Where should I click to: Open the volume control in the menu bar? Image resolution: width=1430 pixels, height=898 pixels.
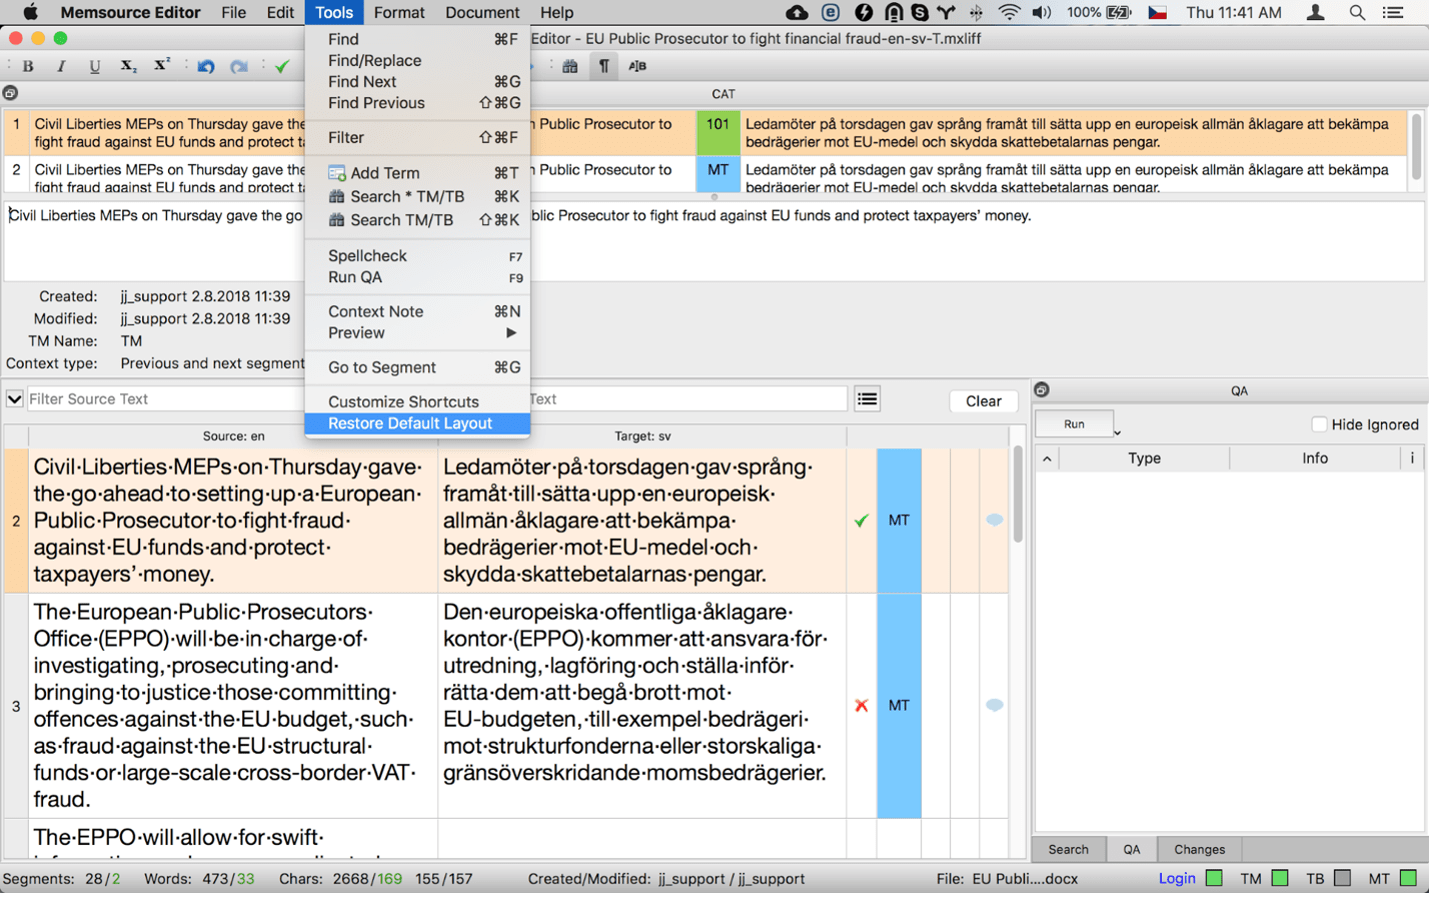pyautogui.click(x=1041, y=12)
